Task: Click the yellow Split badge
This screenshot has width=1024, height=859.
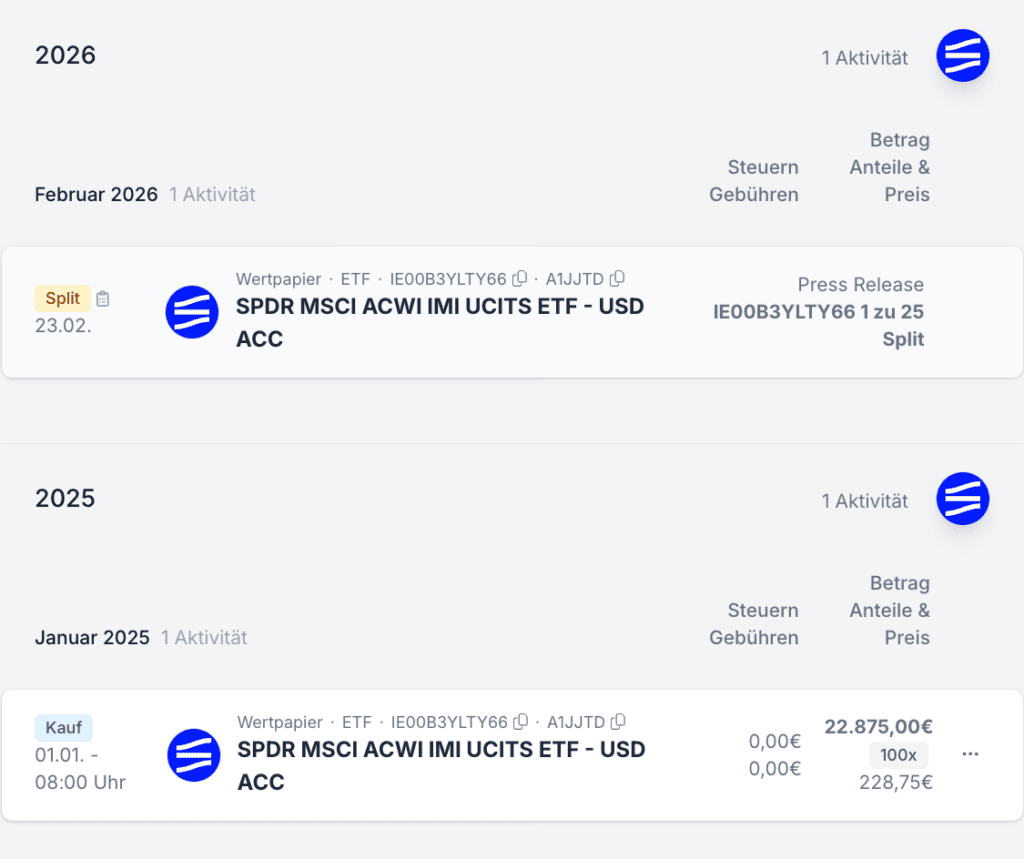Action: point(63,298)
